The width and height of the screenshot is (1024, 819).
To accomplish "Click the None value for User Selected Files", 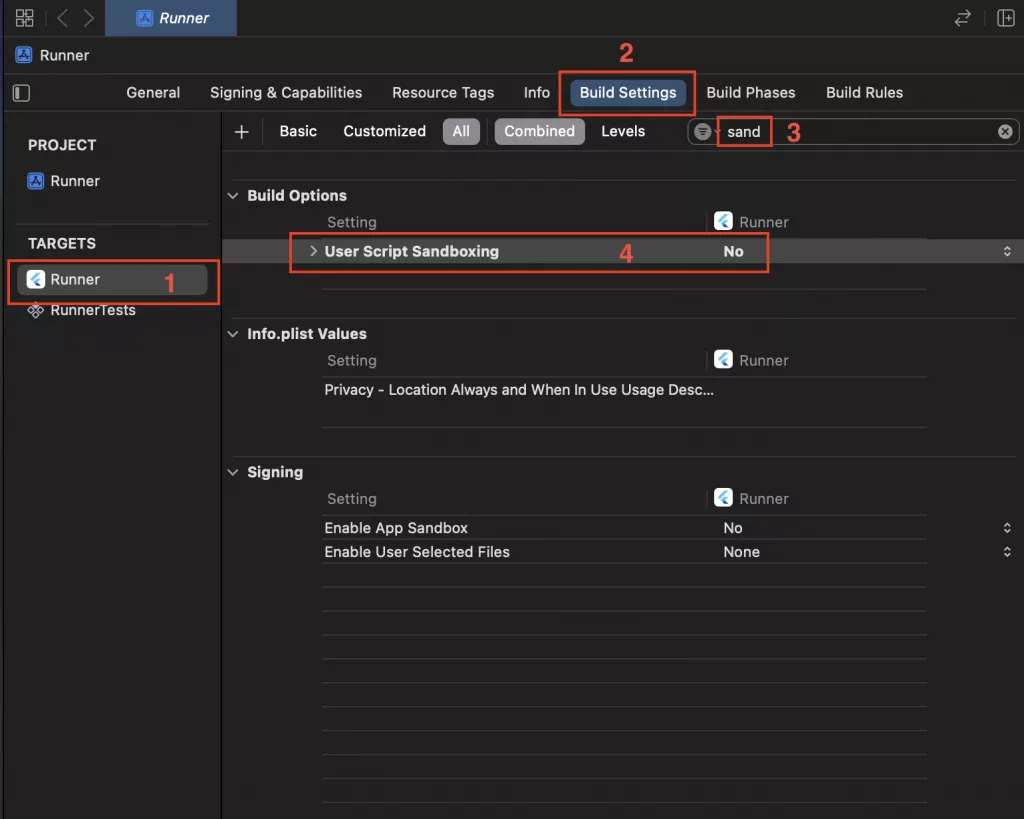I will pos(741,552).
